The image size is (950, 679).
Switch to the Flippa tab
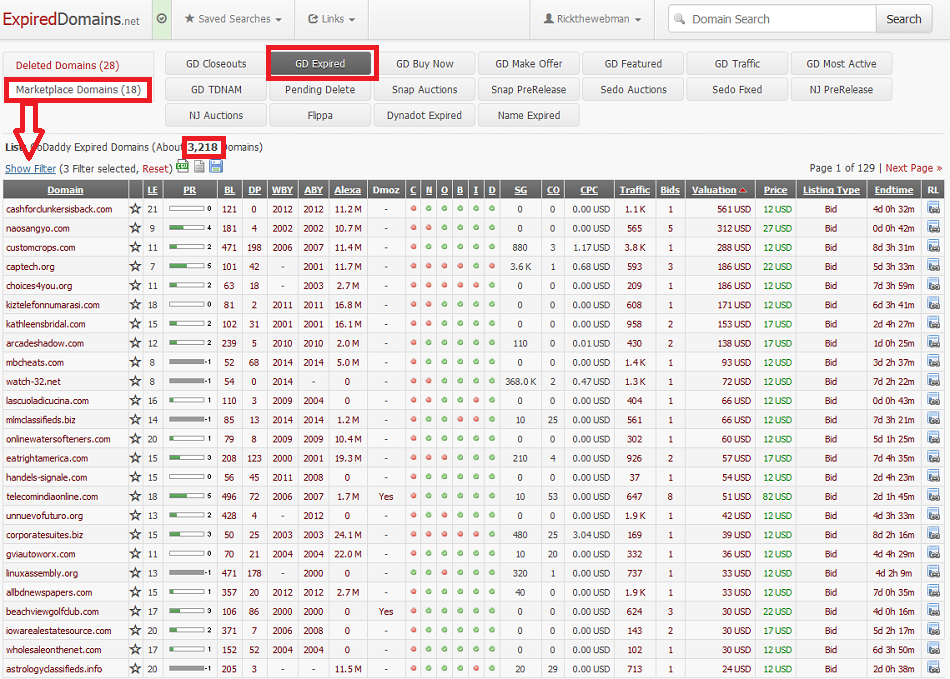[320, 115]
